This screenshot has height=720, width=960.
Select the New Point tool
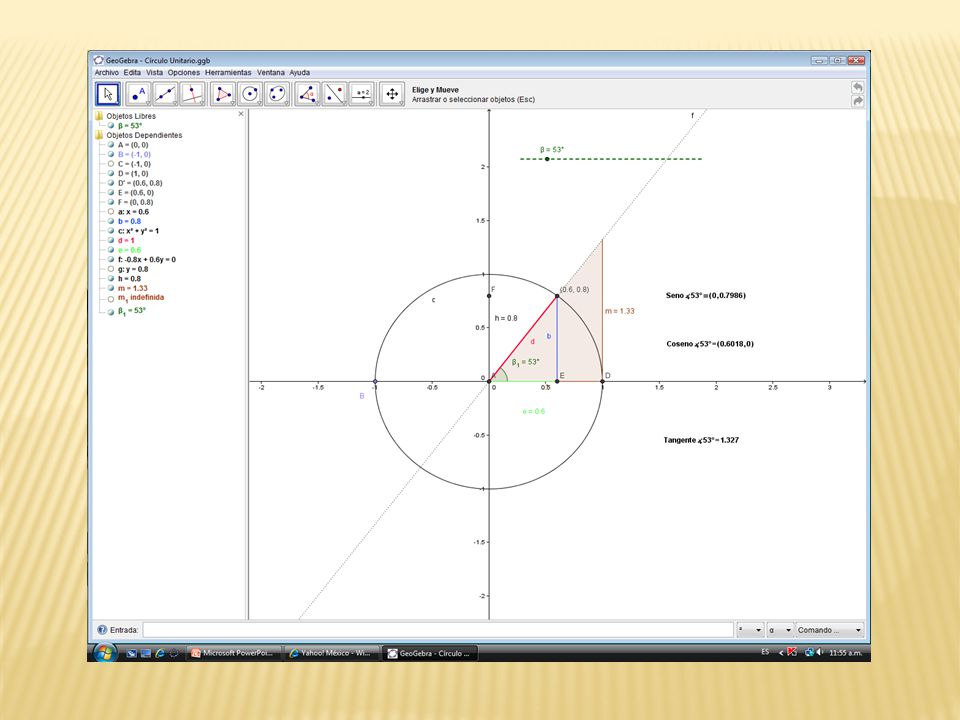tap(138, 94)
